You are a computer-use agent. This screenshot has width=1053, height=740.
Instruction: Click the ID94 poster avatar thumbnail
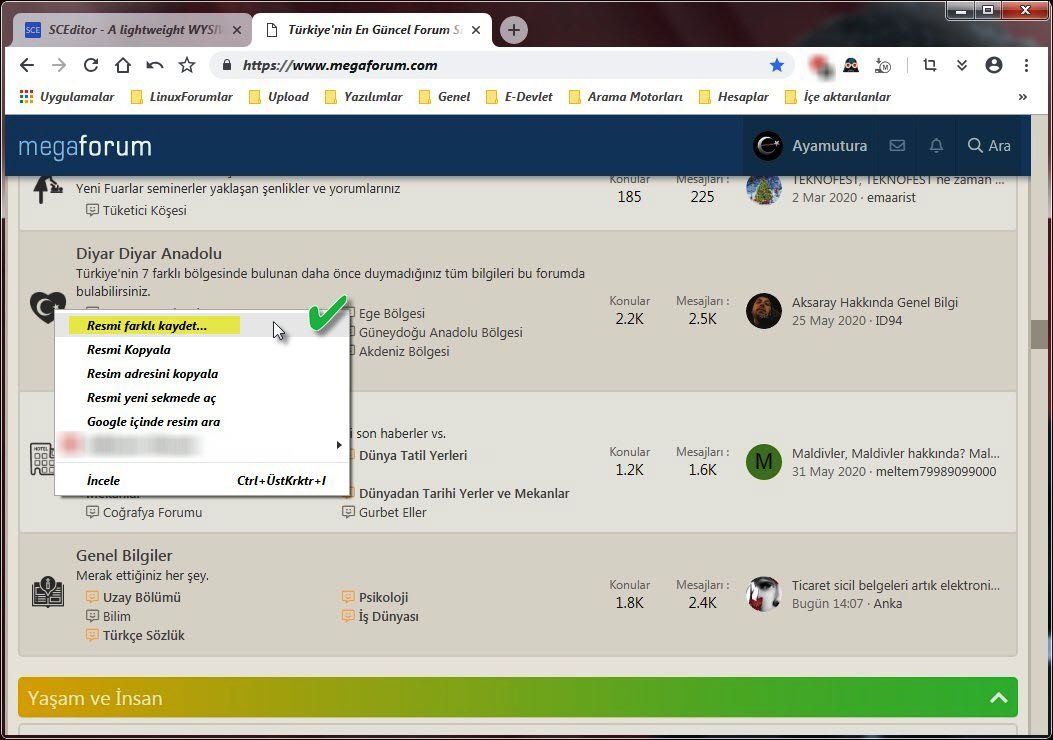click(x=764, y=311)
